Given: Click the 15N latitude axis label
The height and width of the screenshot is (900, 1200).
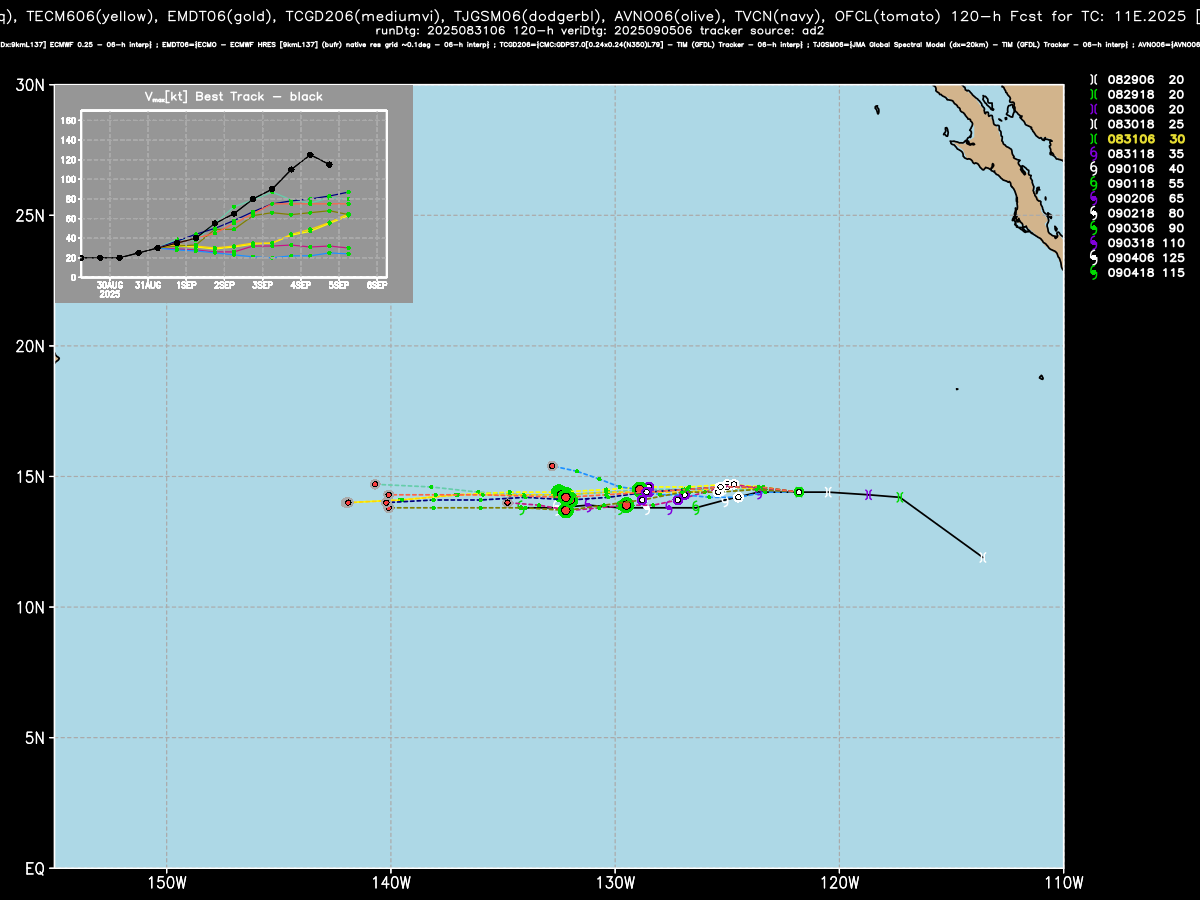Looking at the screenshot, I should click(29, 476).
